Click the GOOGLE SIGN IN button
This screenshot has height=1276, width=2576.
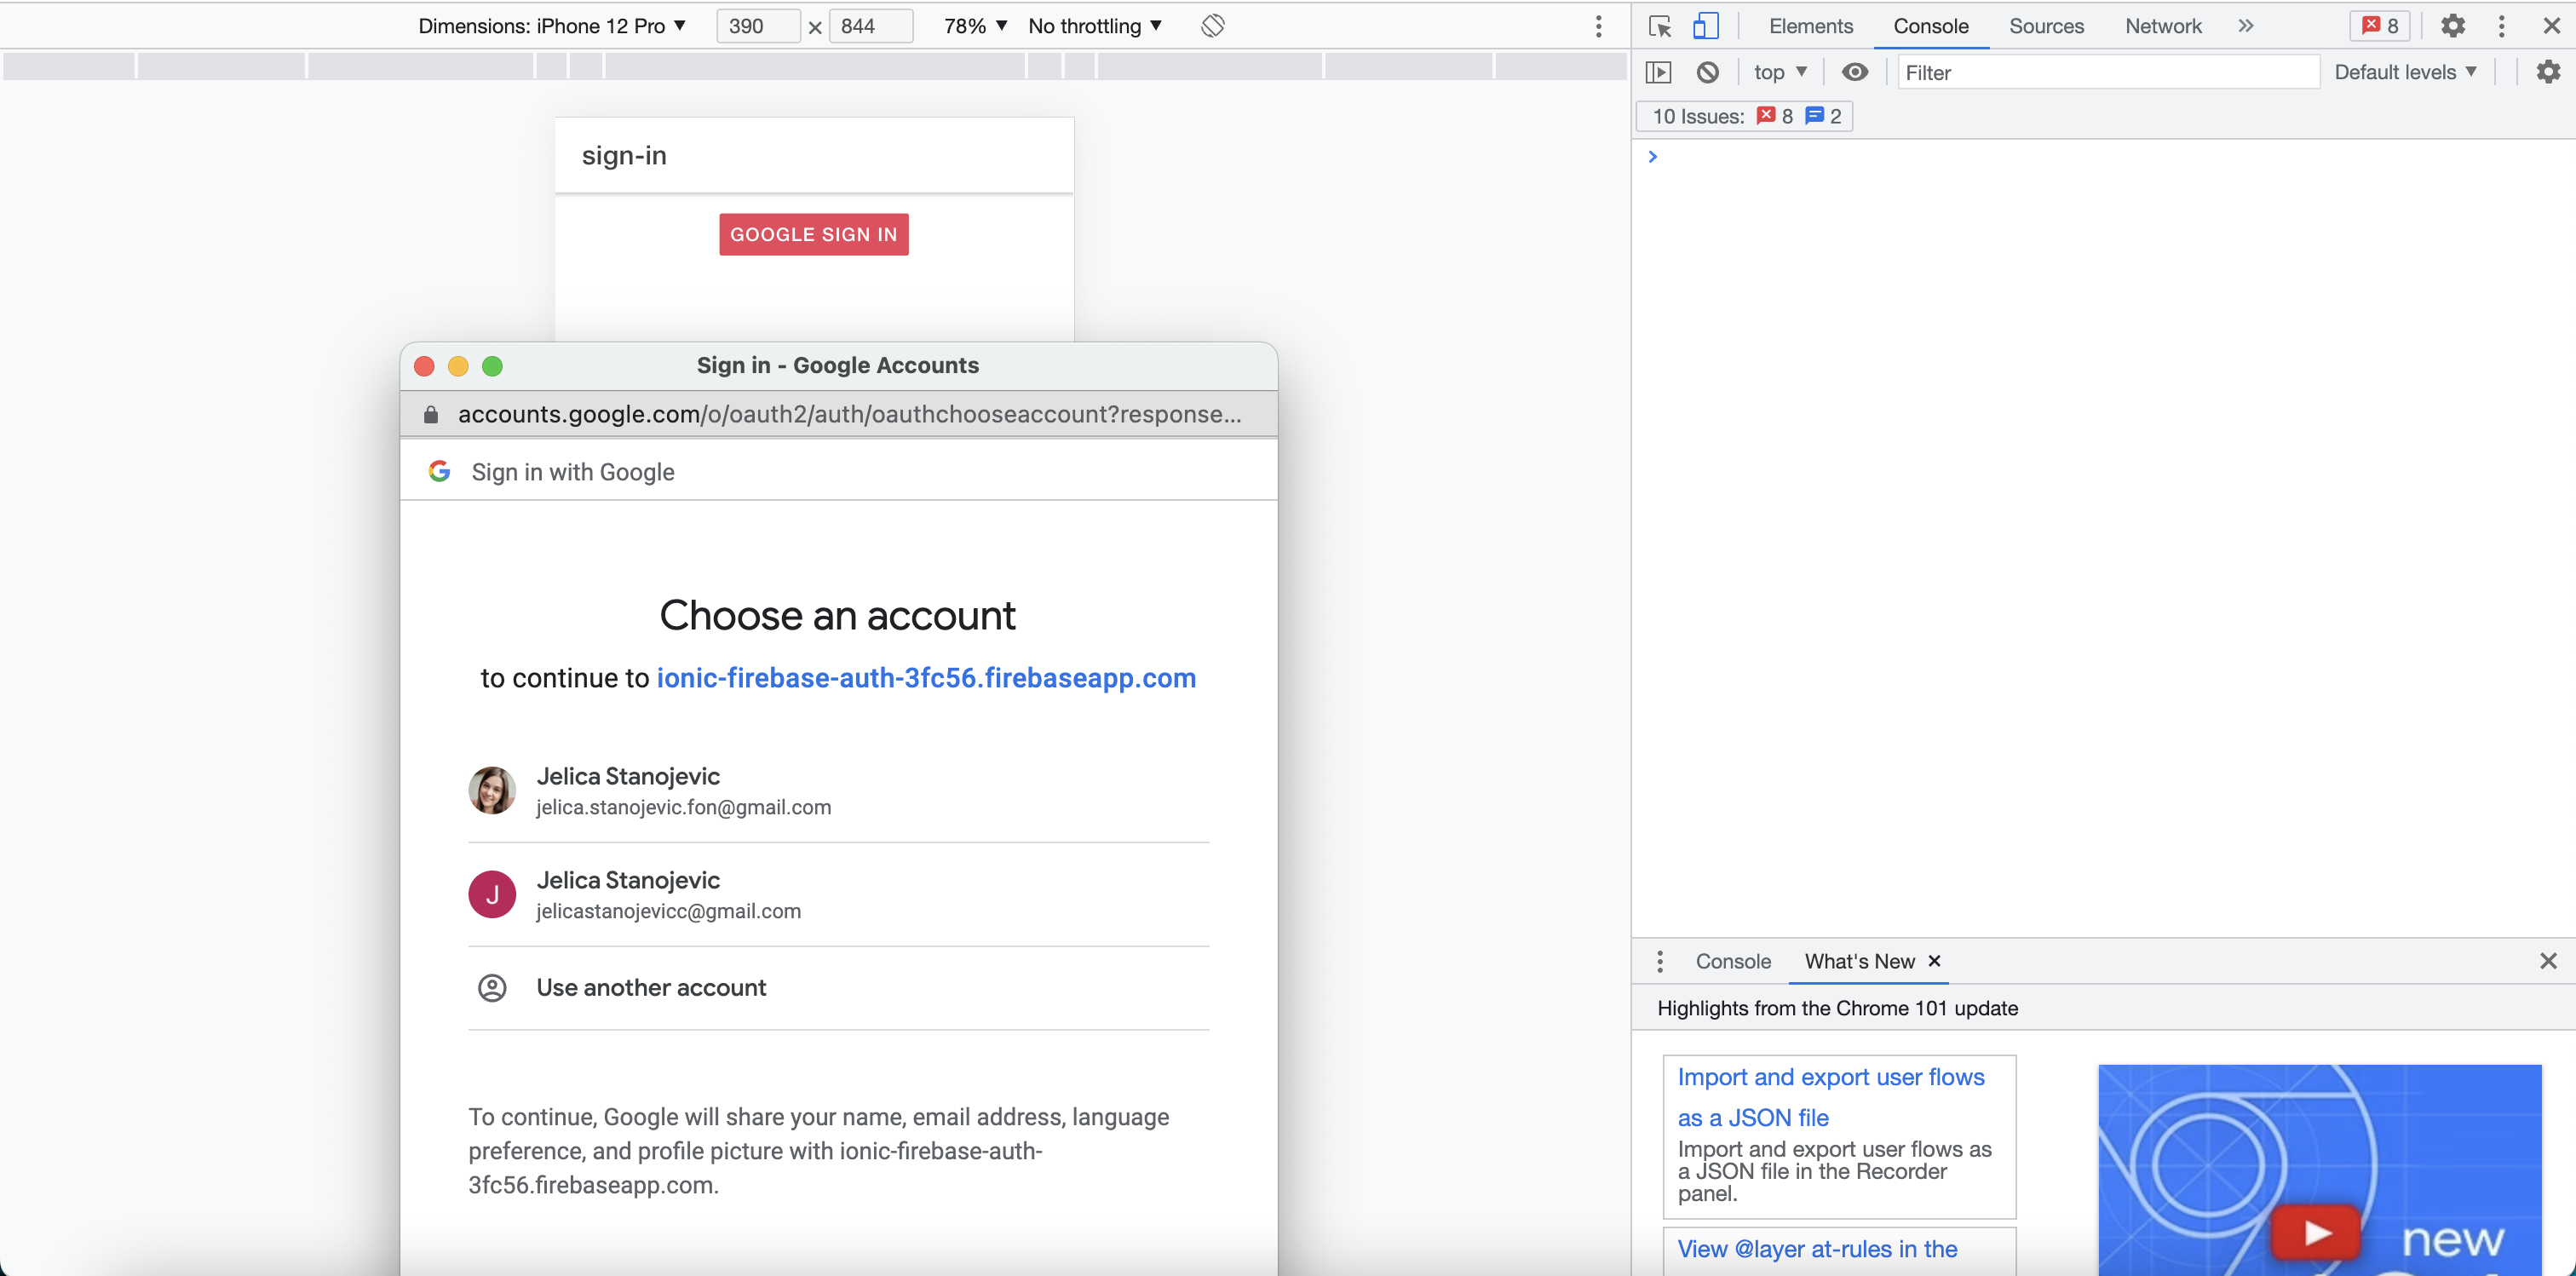pos(814,234)
